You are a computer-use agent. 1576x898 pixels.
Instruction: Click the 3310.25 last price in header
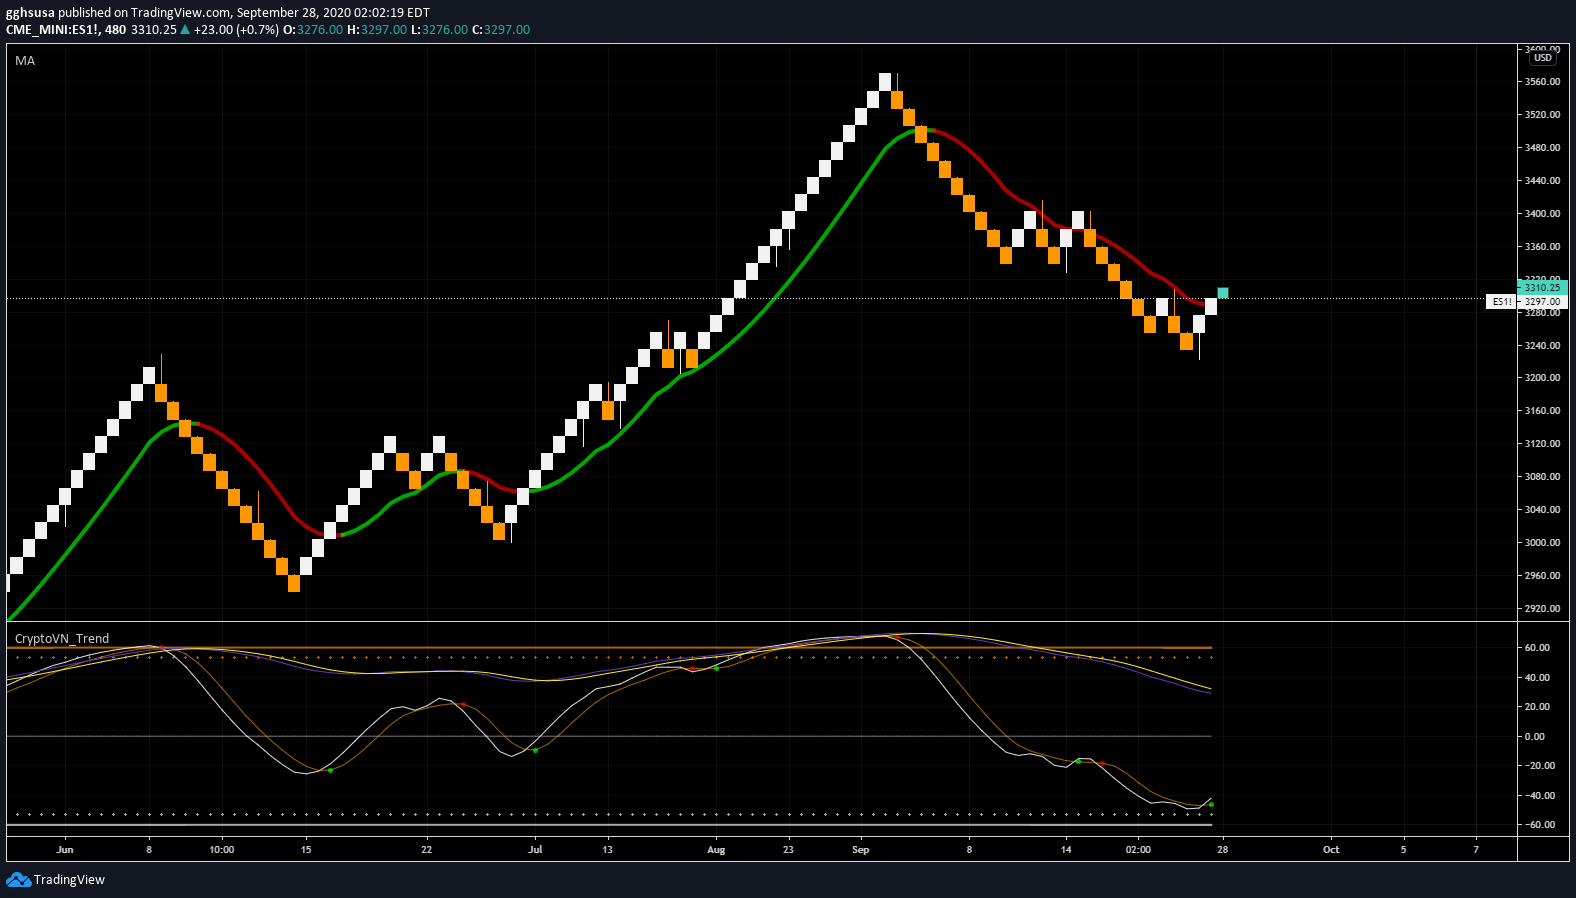[x=154, y=29]
